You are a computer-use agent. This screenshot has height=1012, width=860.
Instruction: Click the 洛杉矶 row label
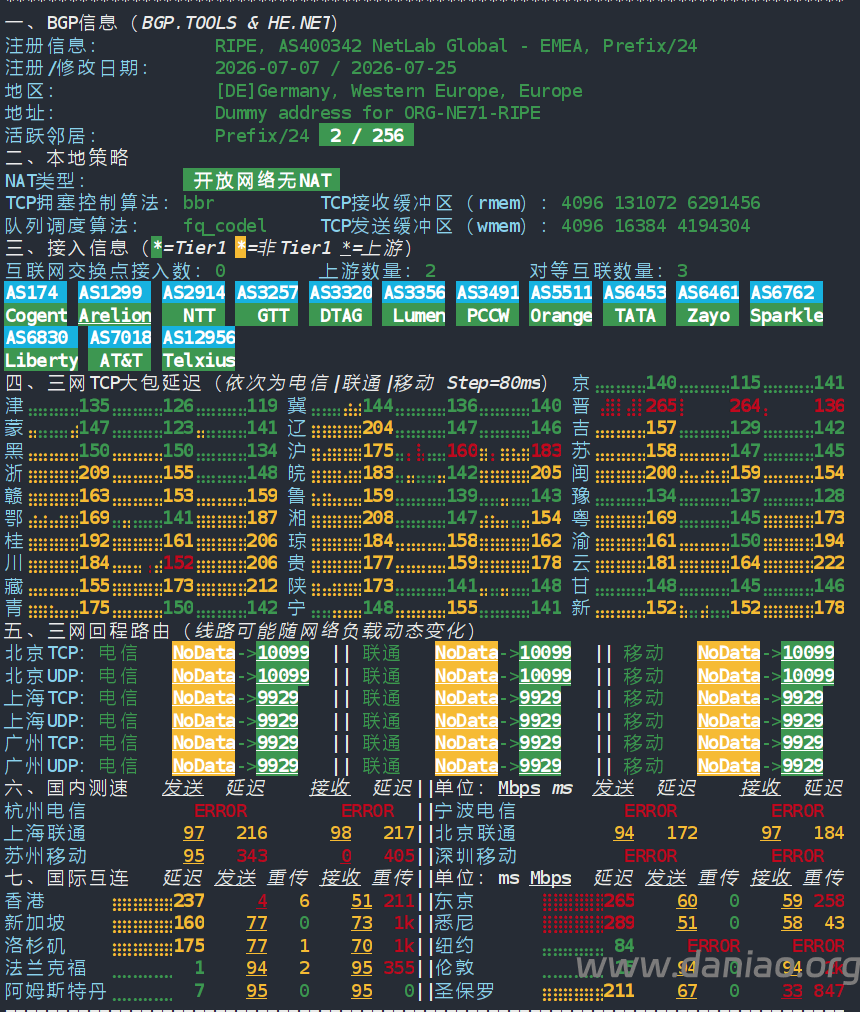click(x=35, y=946)
